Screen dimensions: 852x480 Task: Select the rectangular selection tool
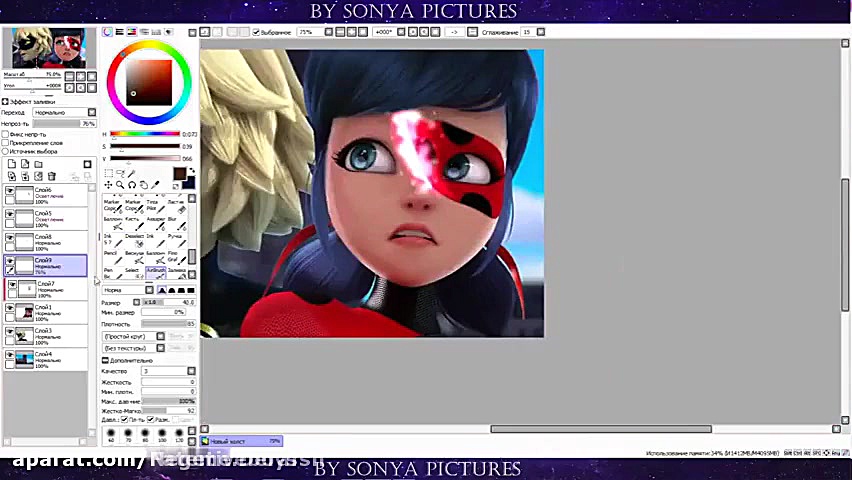coord(108,173)
